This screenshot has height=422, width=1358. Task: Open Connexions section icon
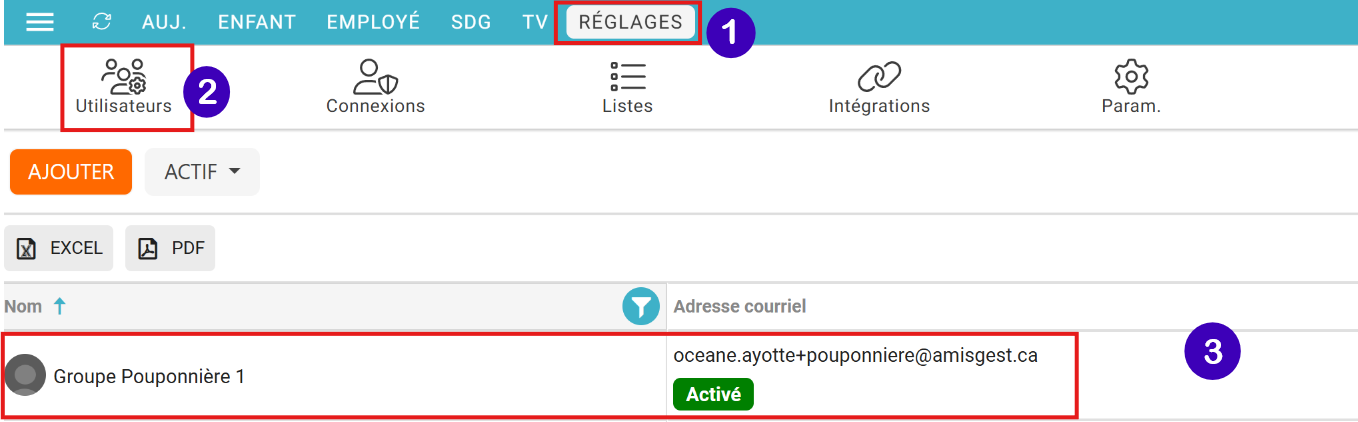(375, 77)
